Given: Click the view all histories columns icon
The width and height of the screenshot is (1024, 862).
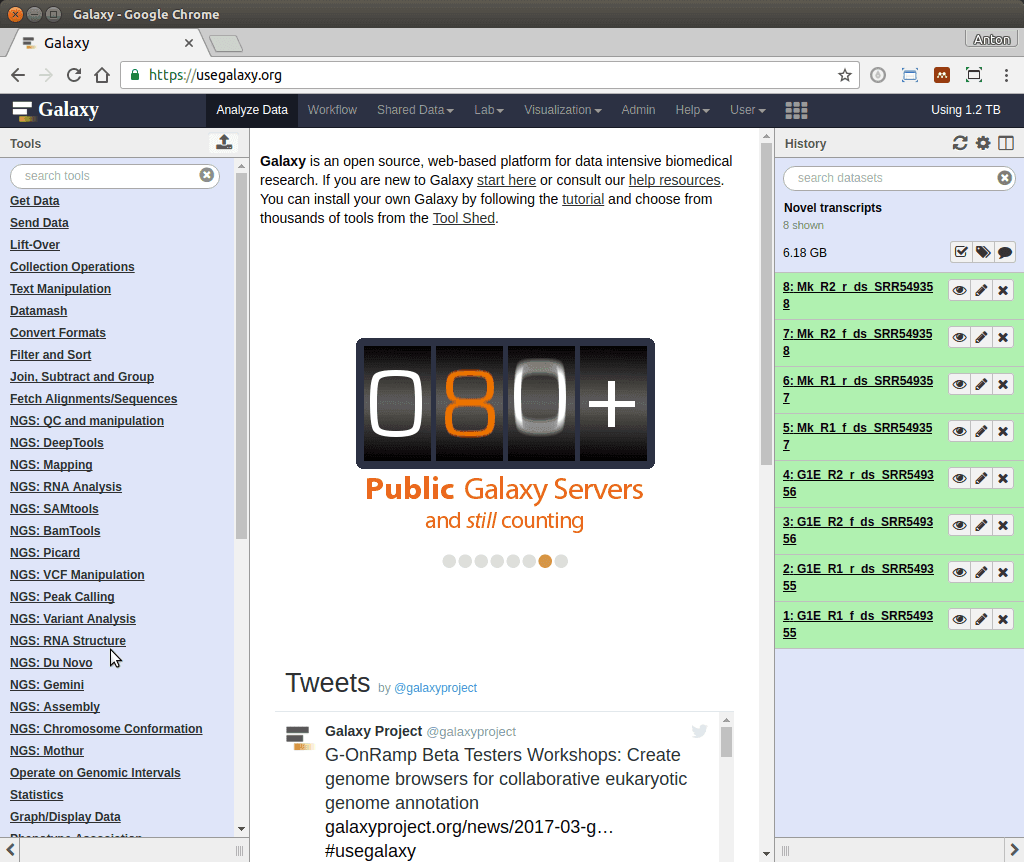Looking at the screenshot, I should point(1006,143).
